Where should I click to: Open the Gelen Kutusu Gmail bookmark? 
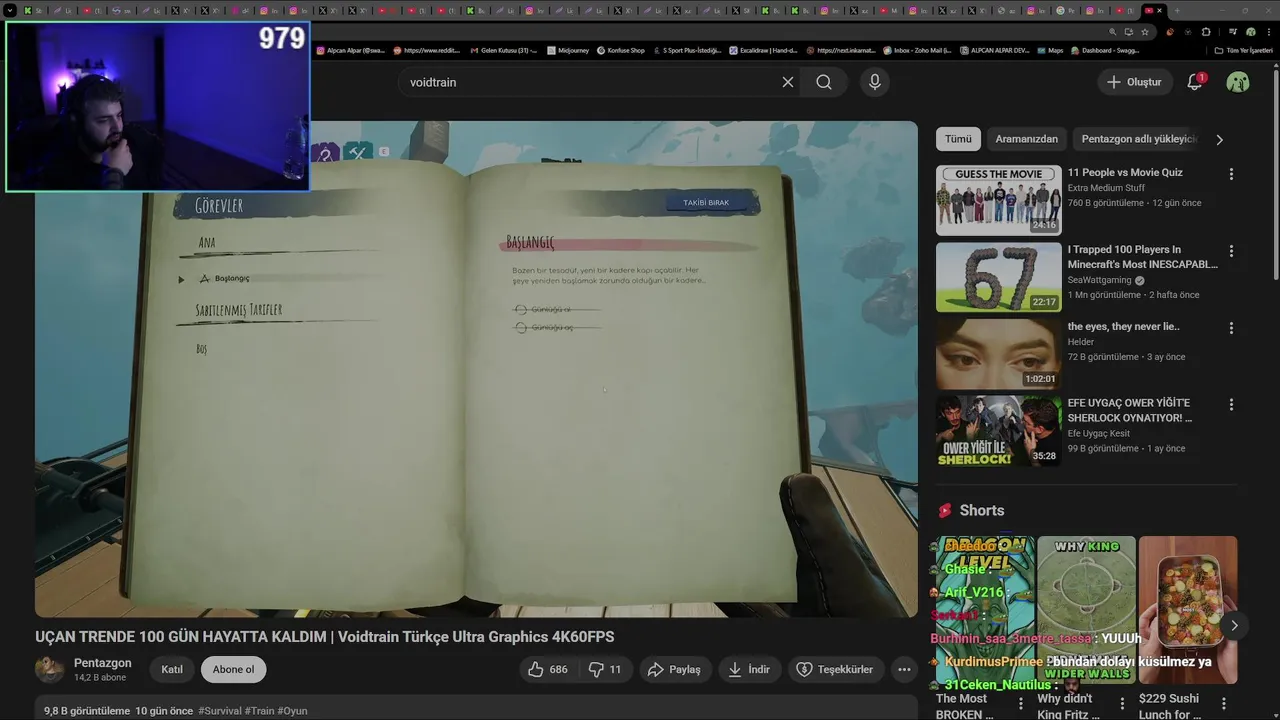coord(503,50)
